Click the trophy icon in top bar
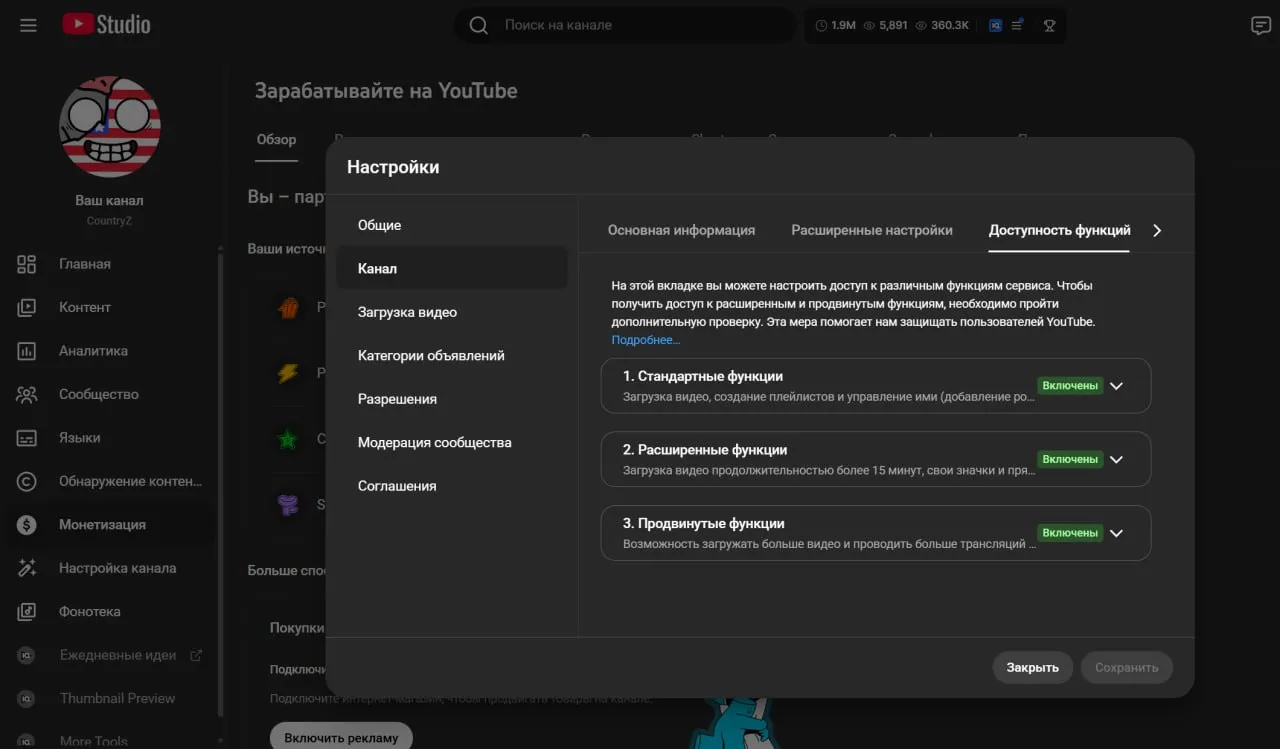Image resolution: width=1280 pixels, height=749 pixels. click(1049, 25)
